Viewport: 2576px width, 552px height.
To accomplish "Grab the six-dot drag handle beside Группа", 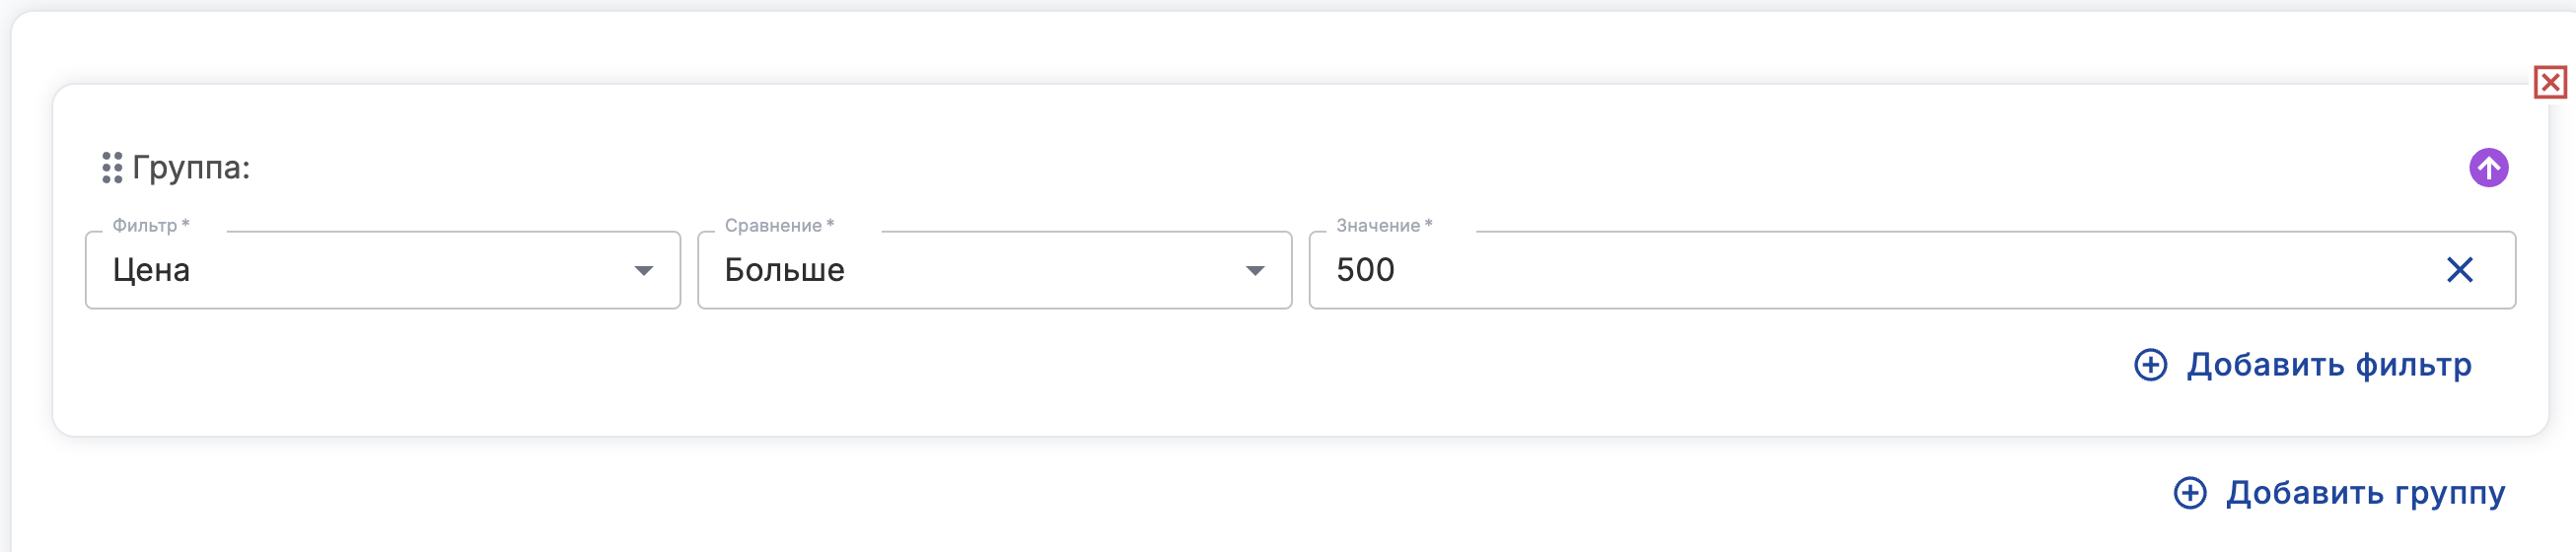I will coord(112,168).
